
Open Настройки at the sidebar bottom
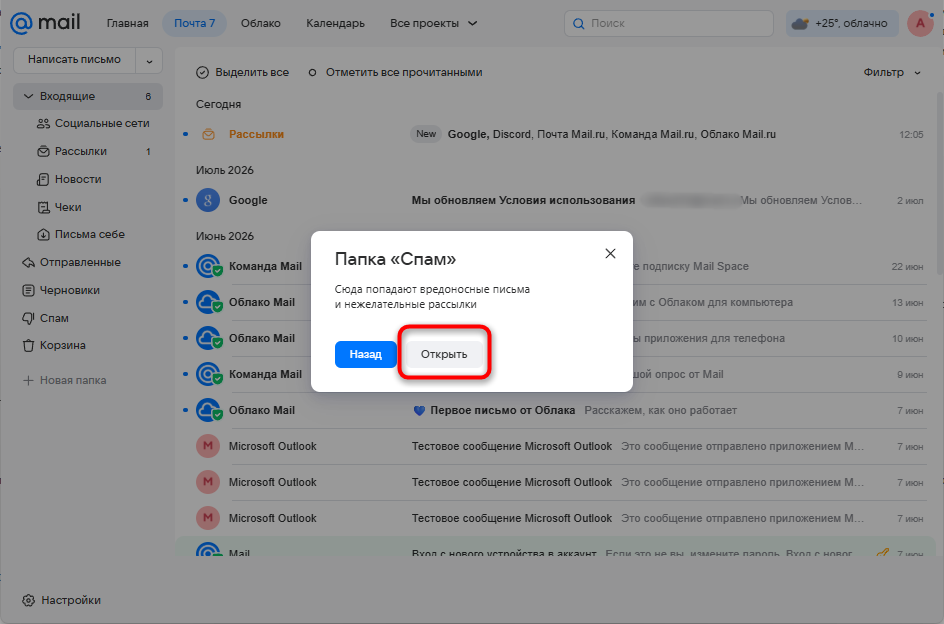tap(61, 601)
